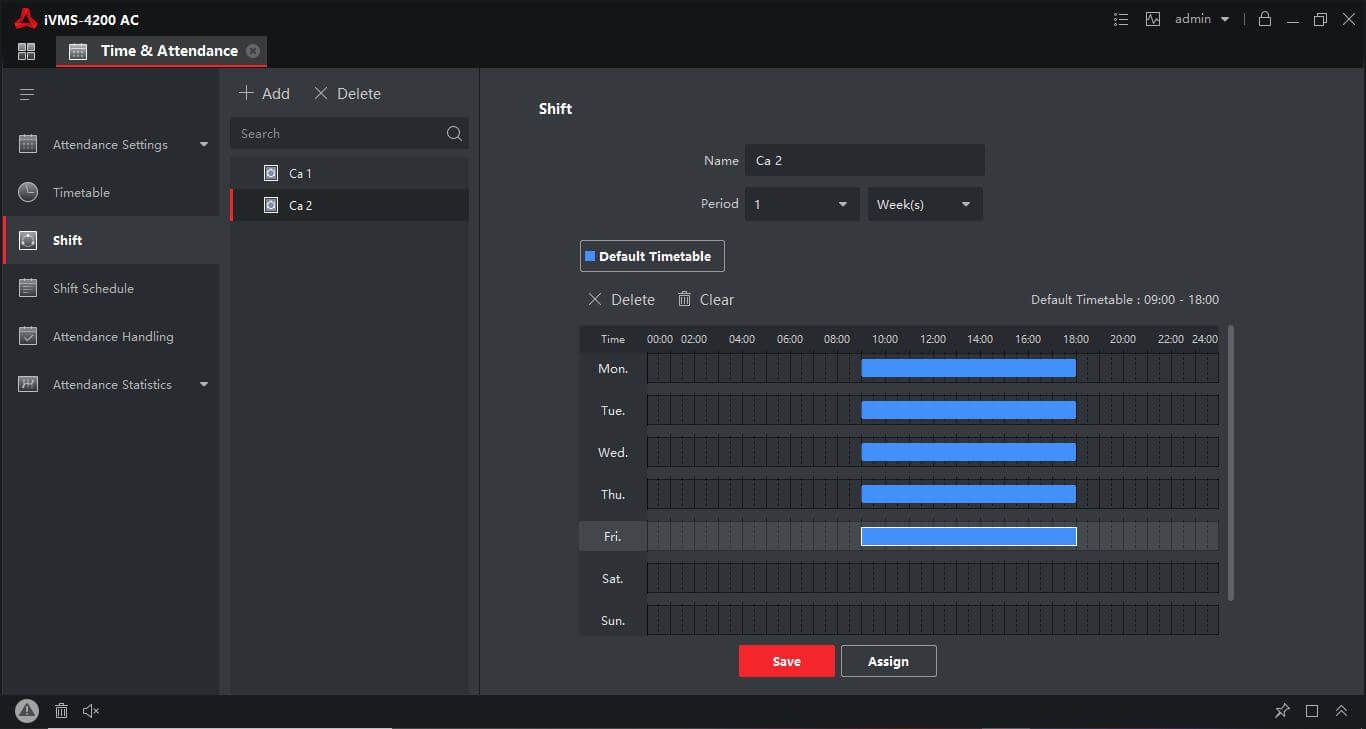Open the resource monitor icon in title bar
Screen dimensions: 1366x729
coord(1153,19)
